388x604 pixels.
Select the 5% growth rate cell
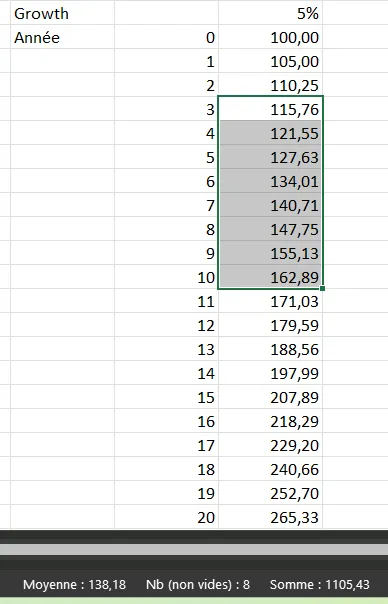coord(270,13)
